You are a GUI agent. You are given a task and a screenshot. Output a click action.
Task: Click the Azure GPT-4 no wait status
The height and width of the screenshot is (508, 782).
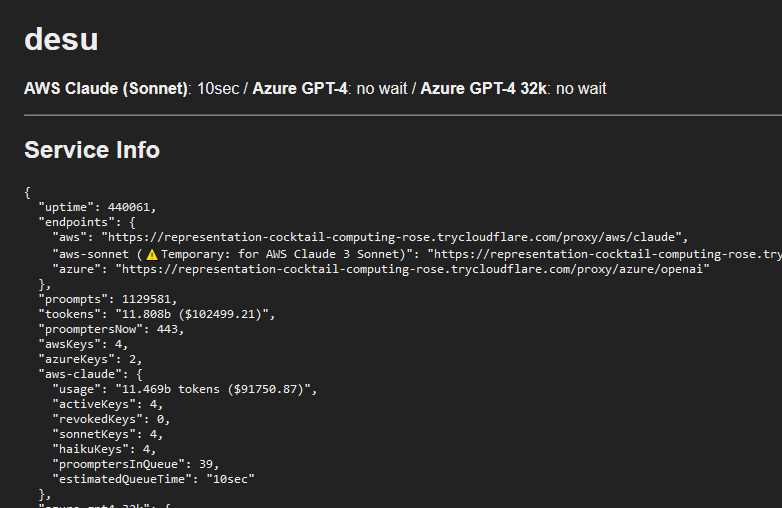tap(382, 89)
